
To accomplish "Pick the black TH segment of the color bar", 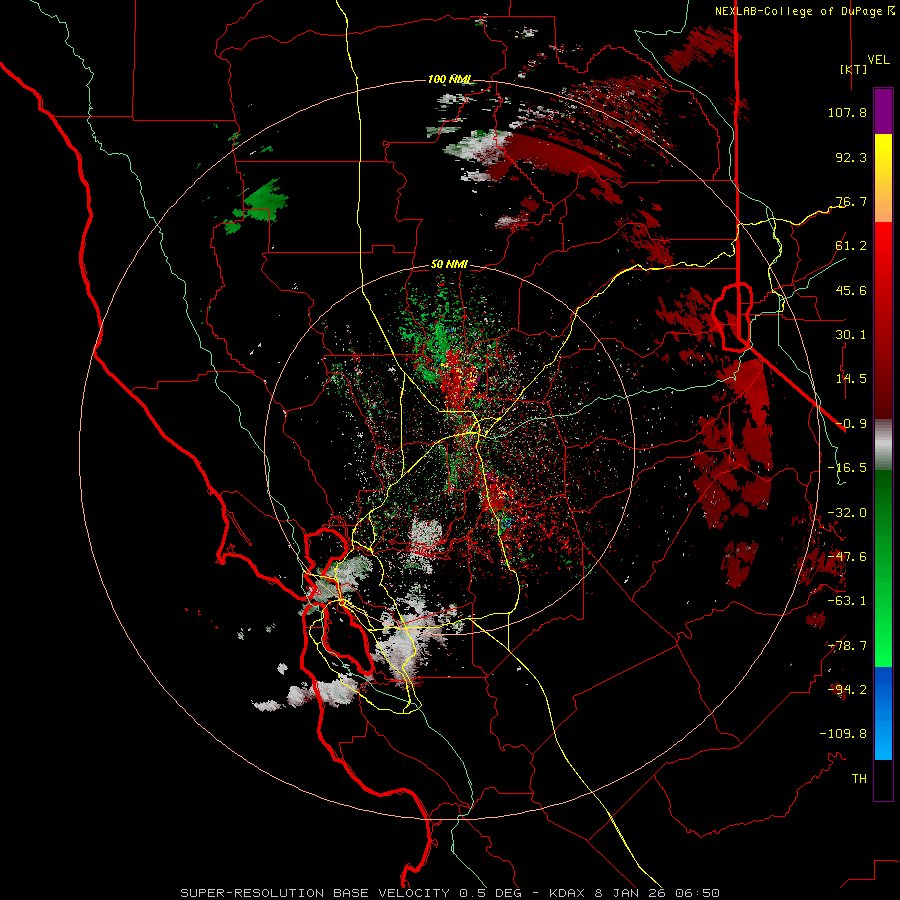I will (x=883, y=779).
